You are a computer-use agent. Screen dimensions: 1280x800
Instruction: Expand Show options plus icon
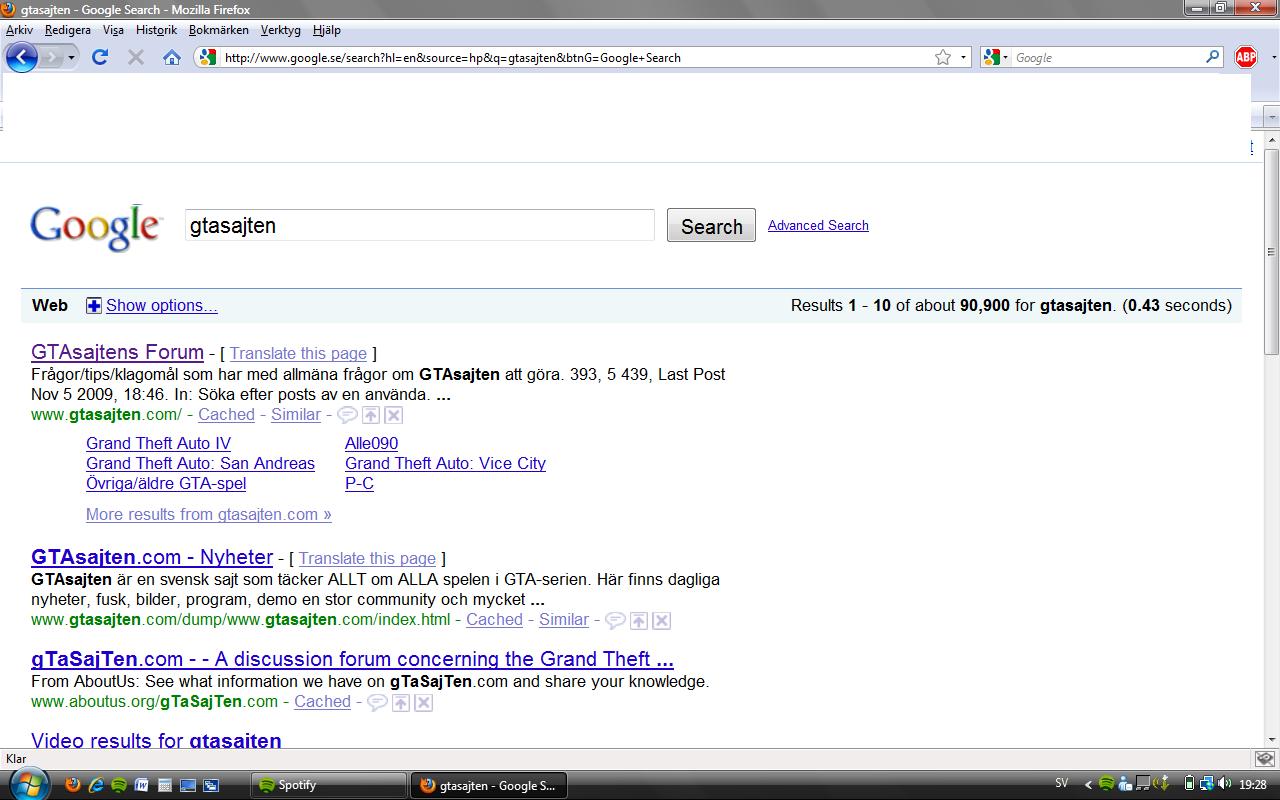pyautogui.click(x=94, y=306)
